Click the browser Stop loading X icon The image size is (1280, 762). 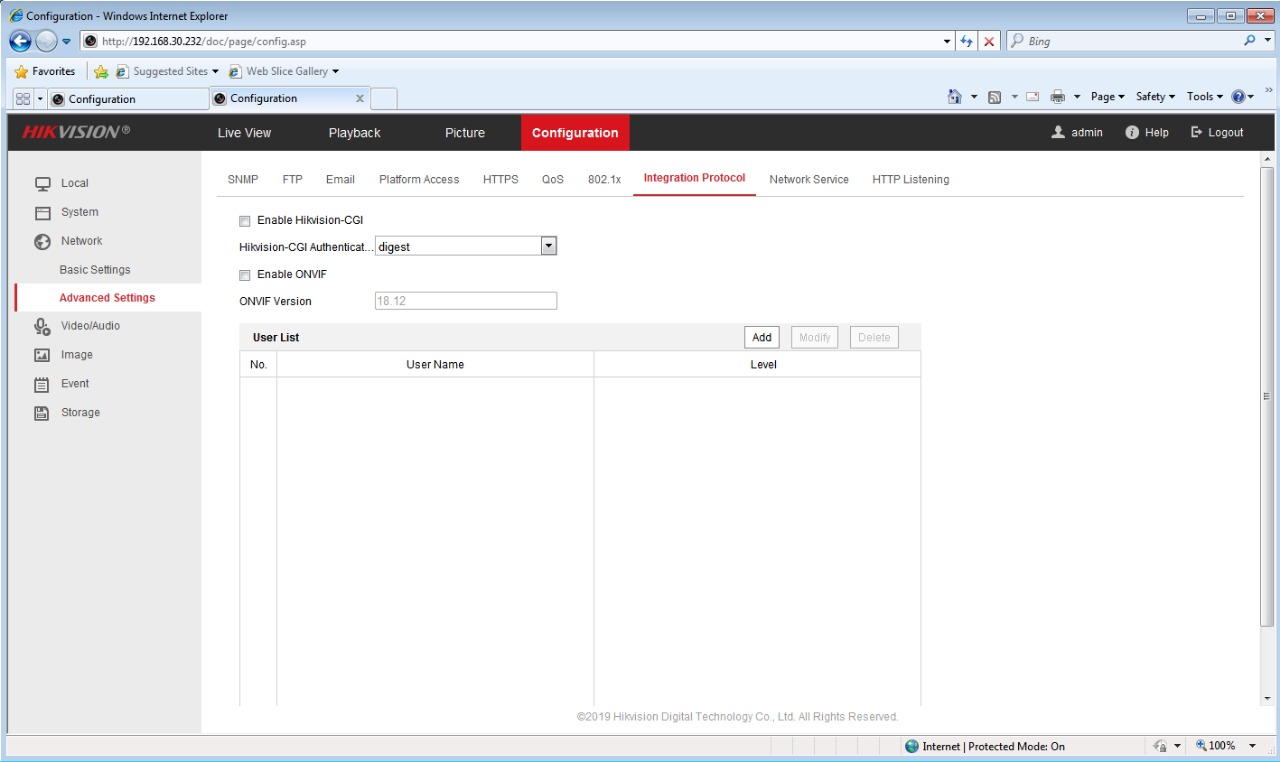pyautogui.click(x=989, y=42)
